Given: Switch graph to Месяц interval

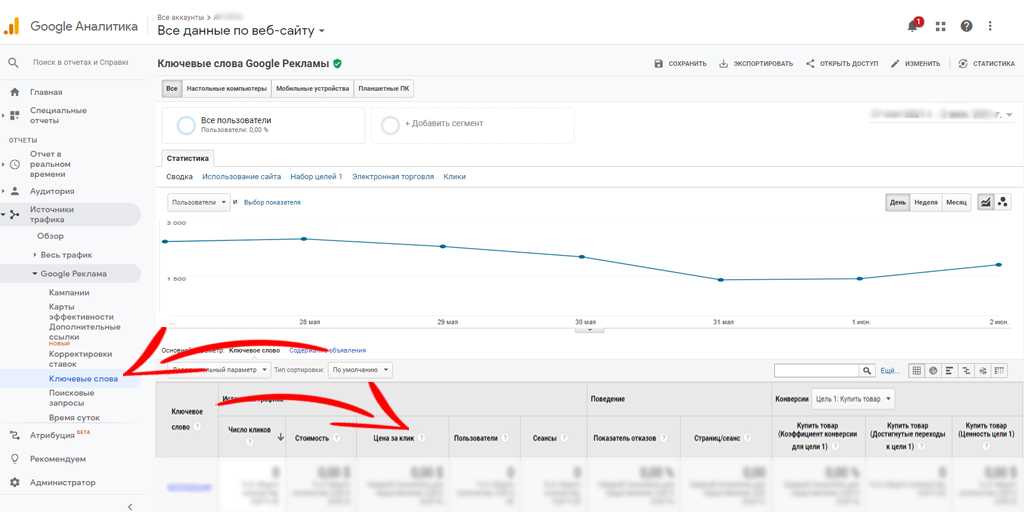Looking at the screenshot, I should (957, 202).
